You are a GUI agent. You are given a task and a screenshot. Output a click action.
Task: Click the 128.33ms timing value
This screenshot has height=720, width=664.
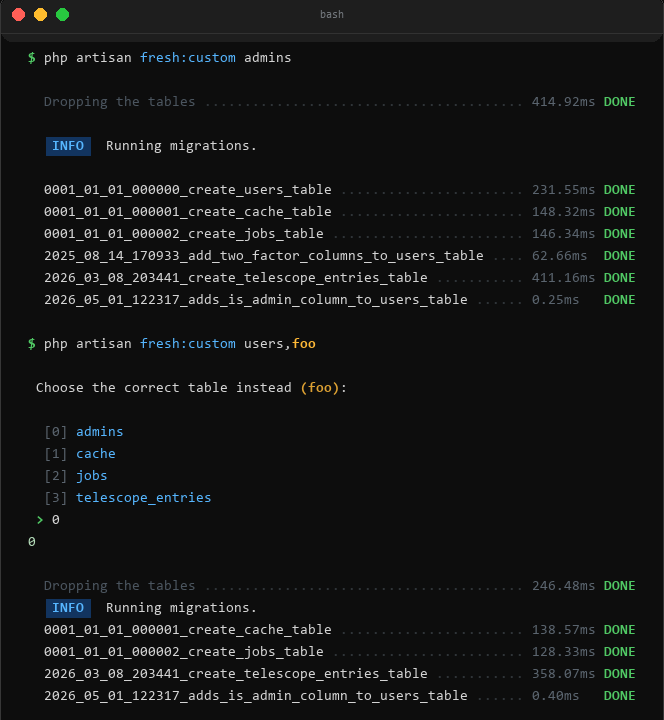point(563,652)
